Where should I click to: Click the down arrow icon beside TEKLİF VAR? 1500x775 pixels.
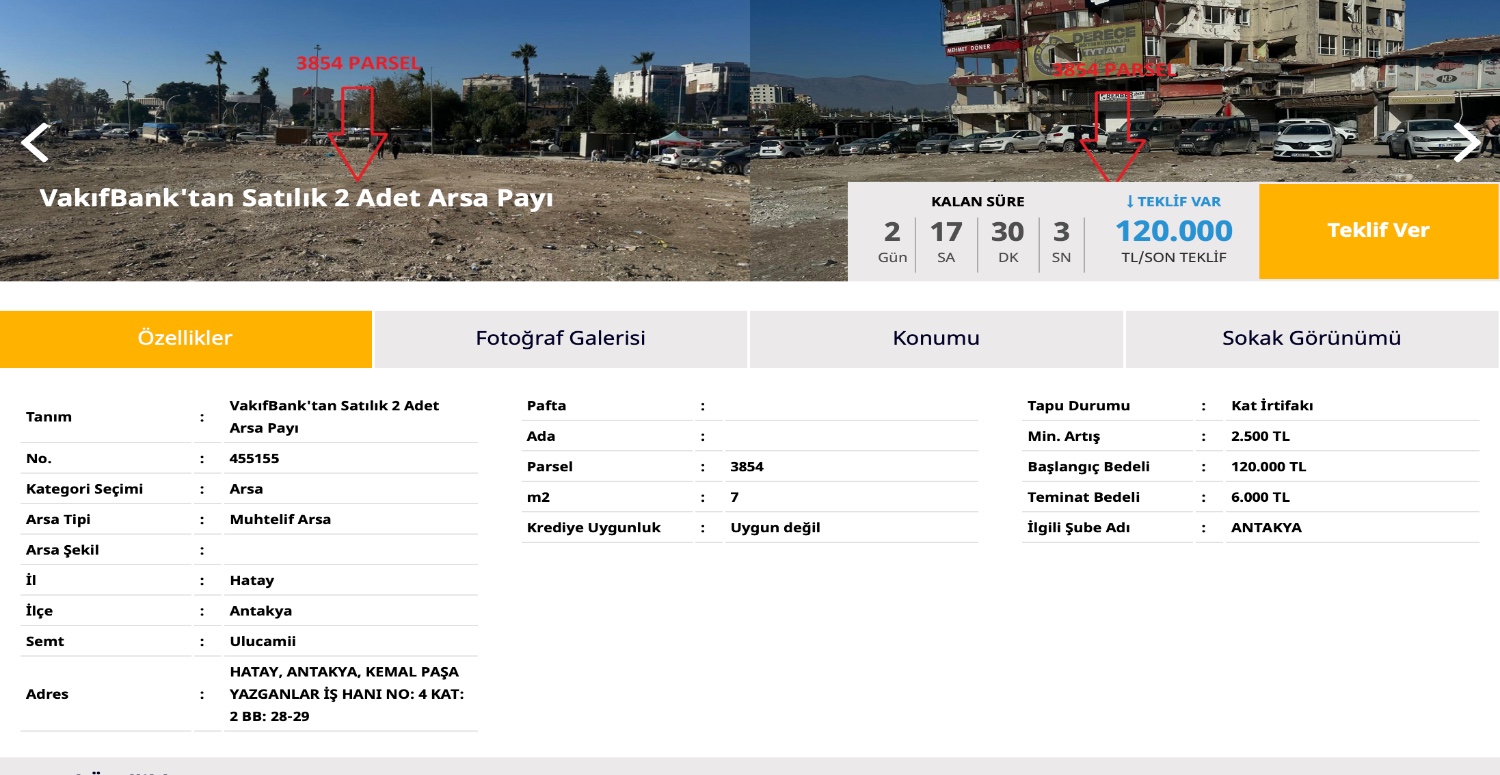pos(1130,202)
